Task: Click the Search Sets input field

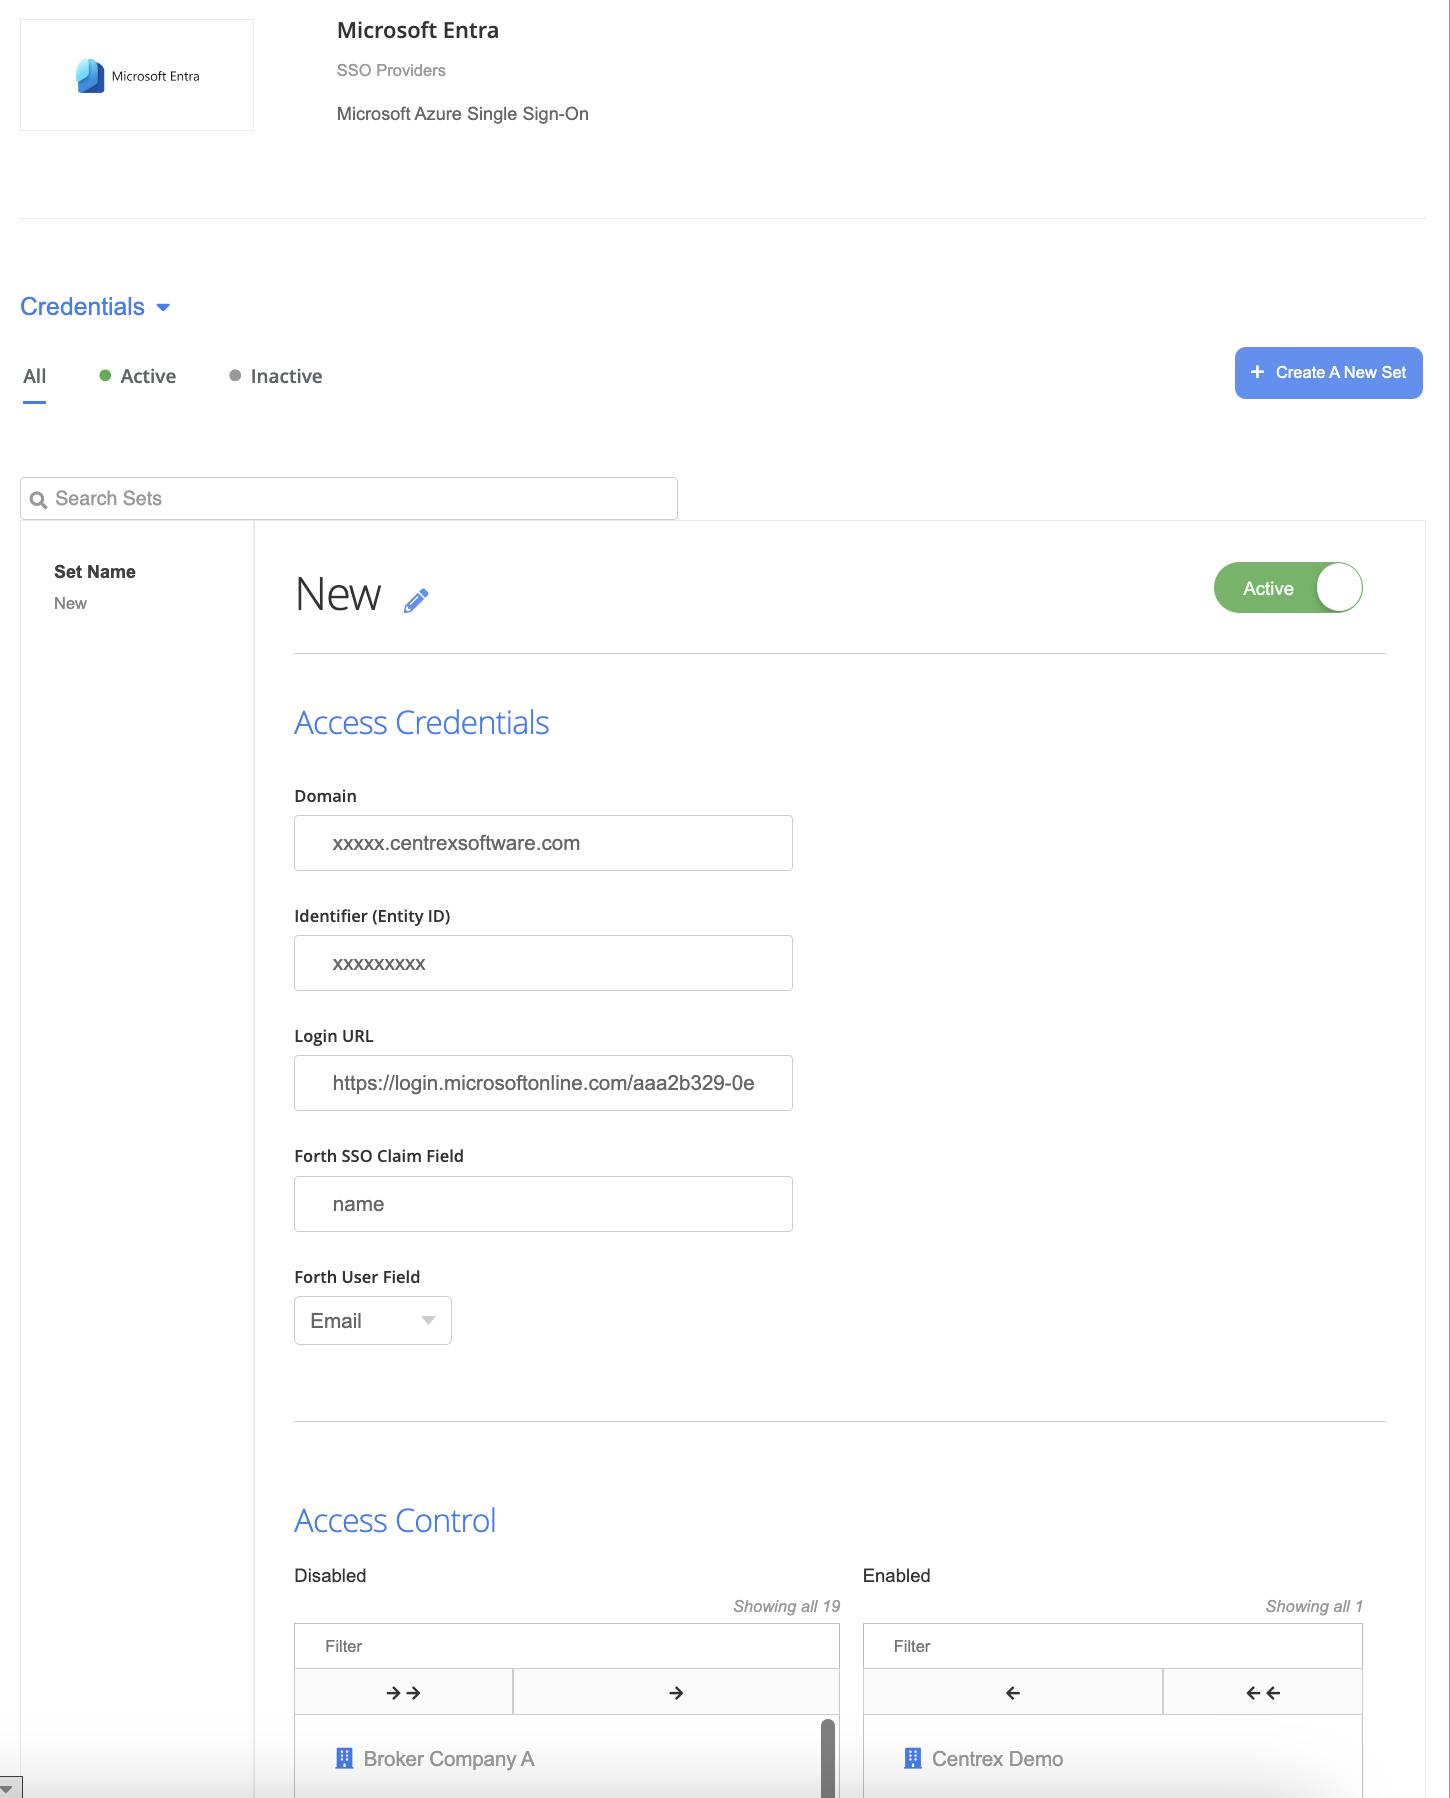Action: coord(349,498)
